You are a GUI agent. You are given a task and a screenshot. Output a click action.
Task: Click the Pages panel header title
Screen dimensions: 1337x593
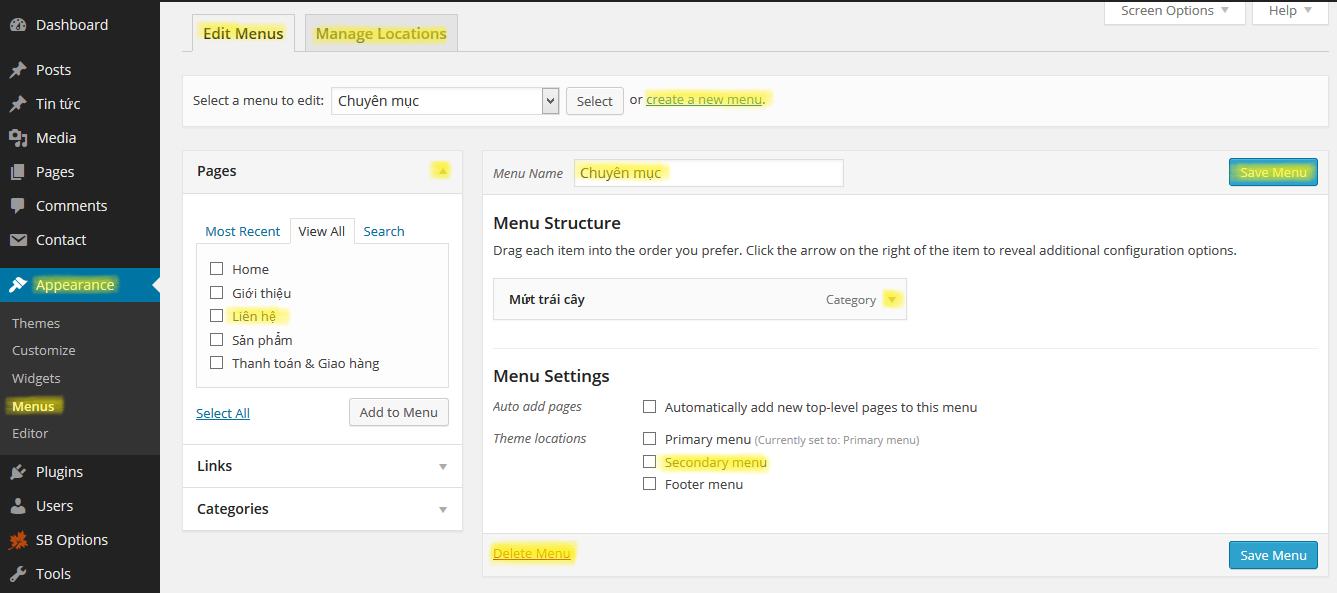click(217, 171)
